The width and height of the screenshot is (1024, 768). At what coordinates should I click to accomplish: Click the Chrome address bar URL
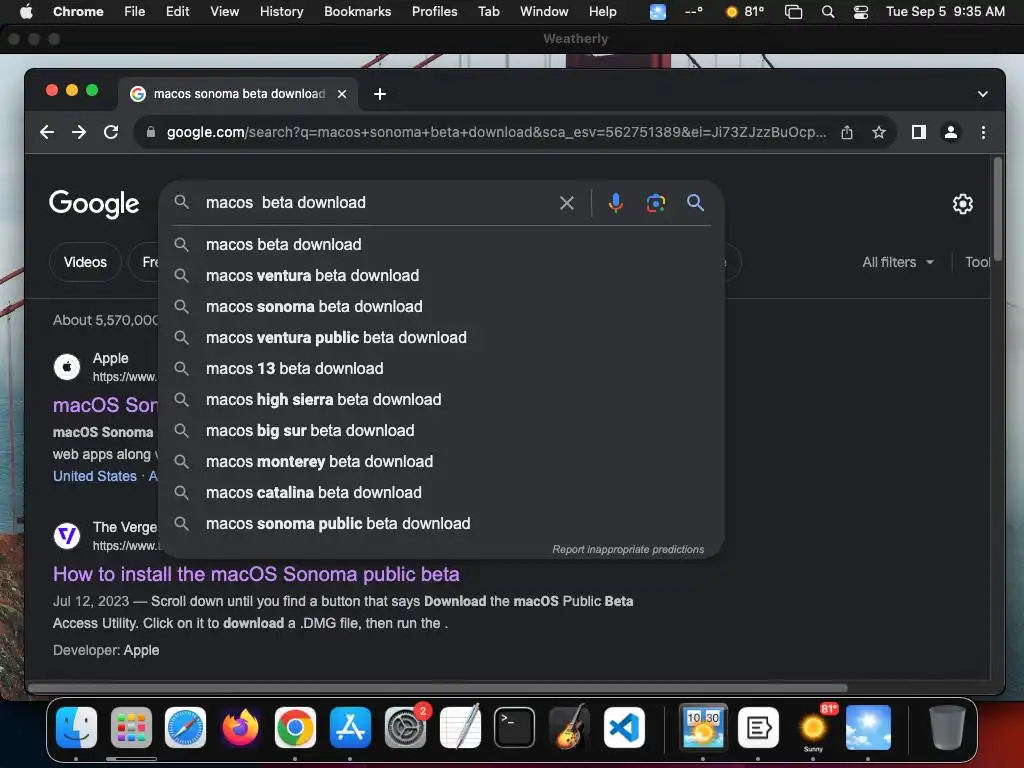click(x=496, y=133)
